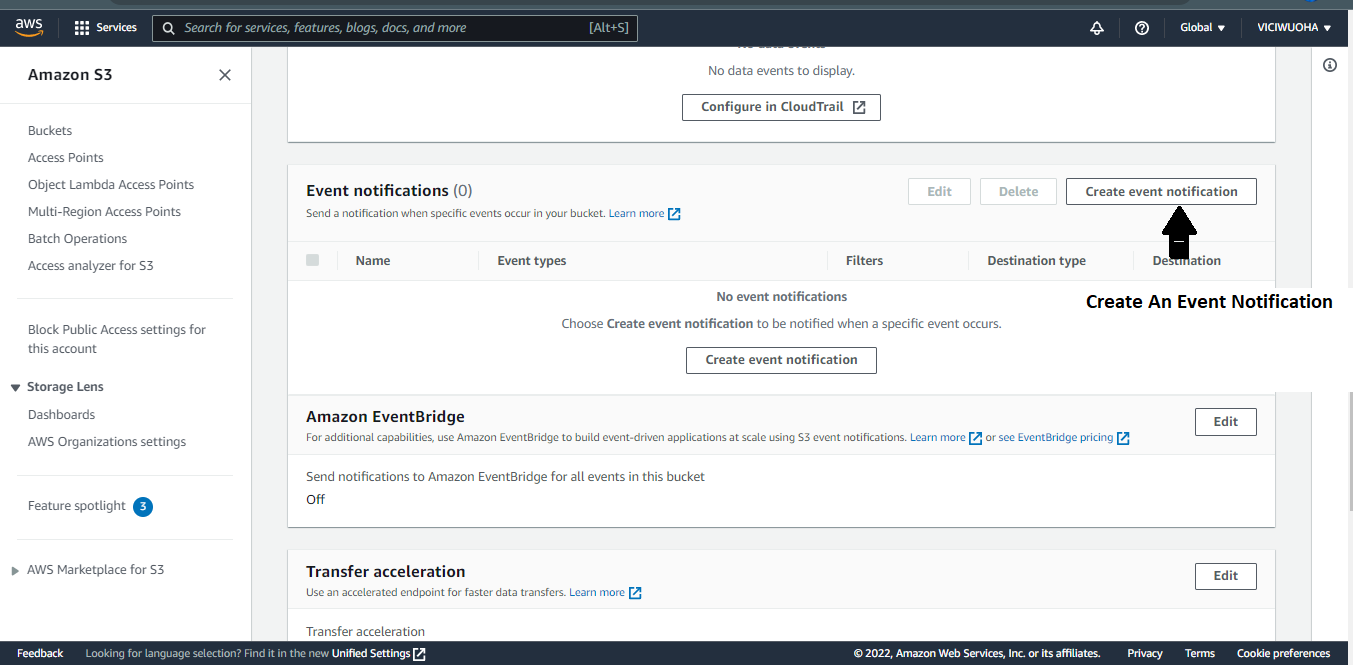
Task: Click external link icon next to EventBridge pricing
Action: click(1123, 438)
